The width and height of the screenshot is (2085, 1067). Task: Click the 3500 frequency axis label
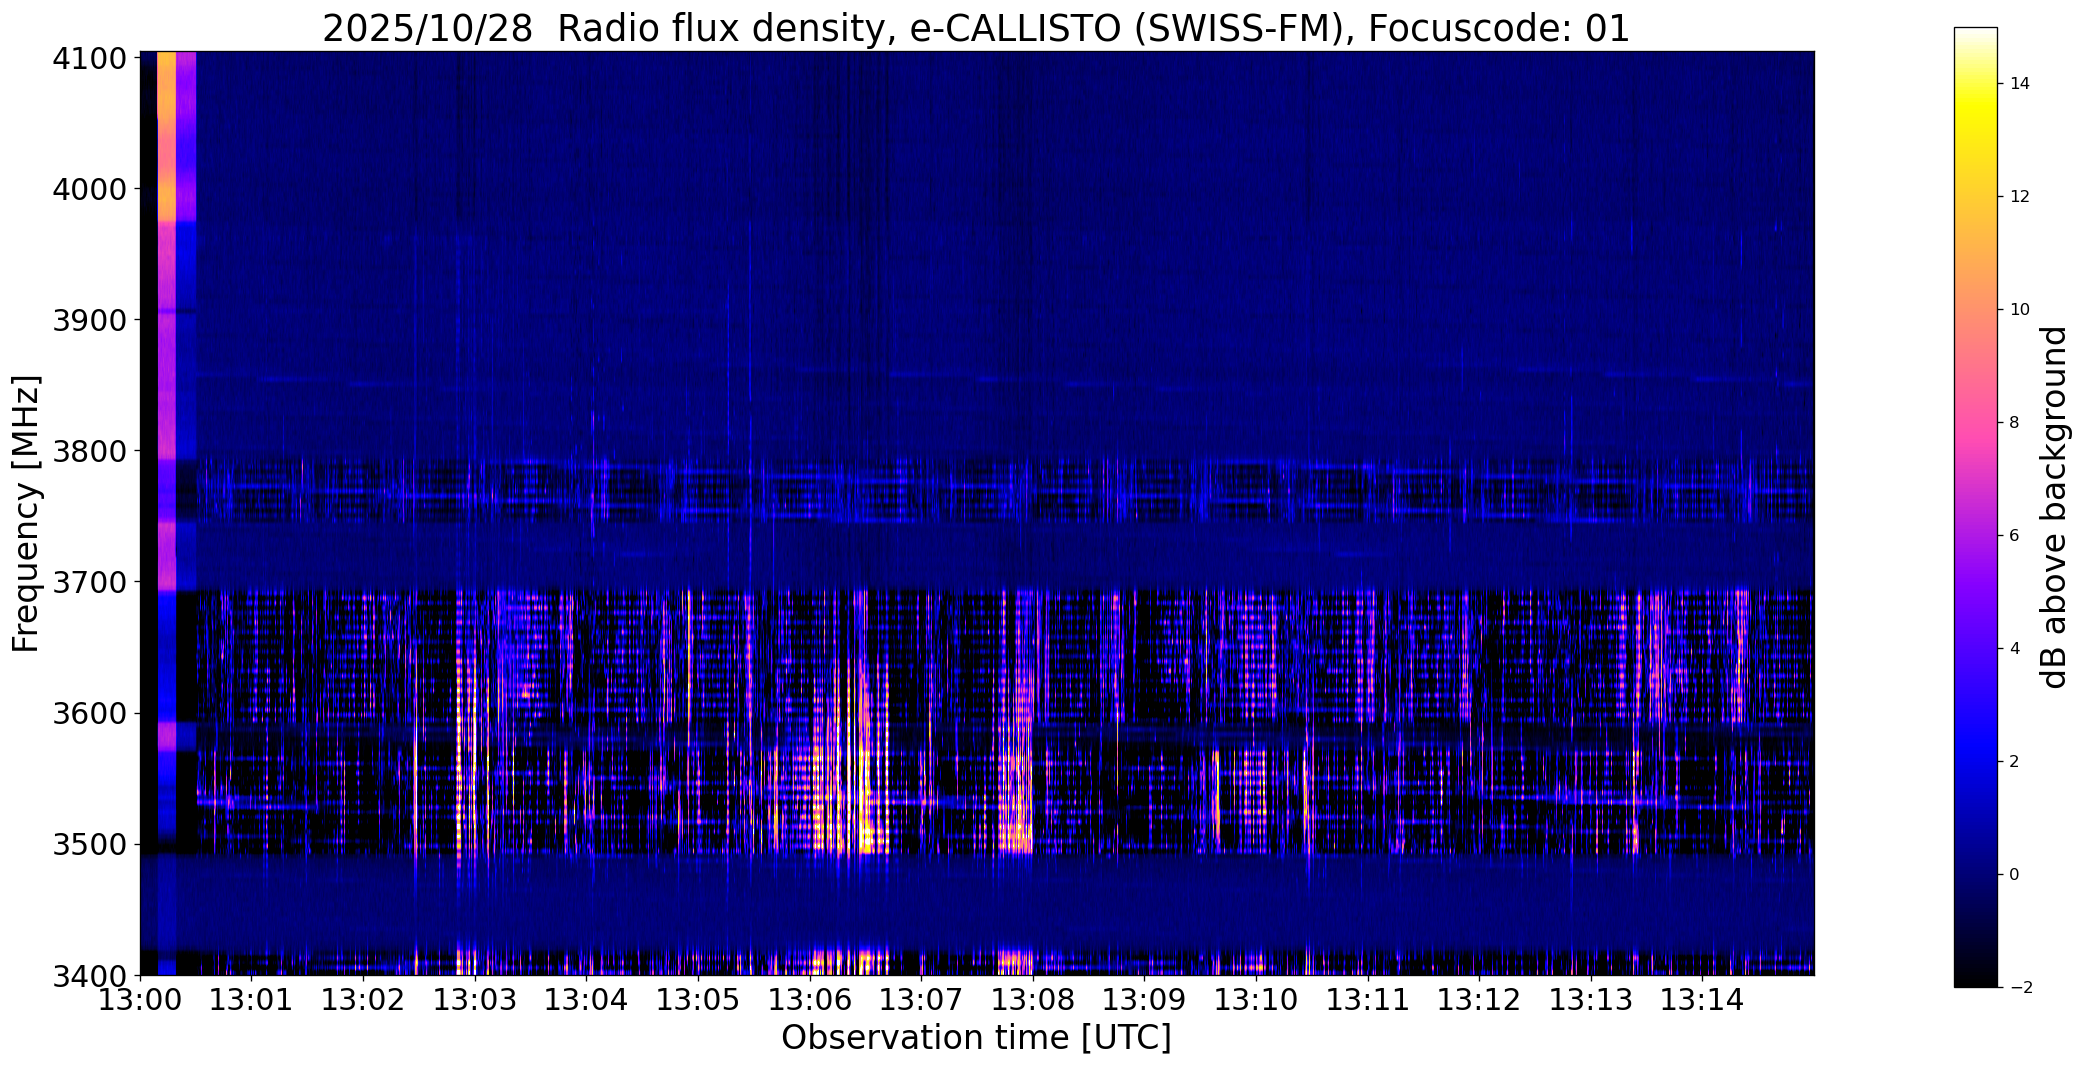89,845
